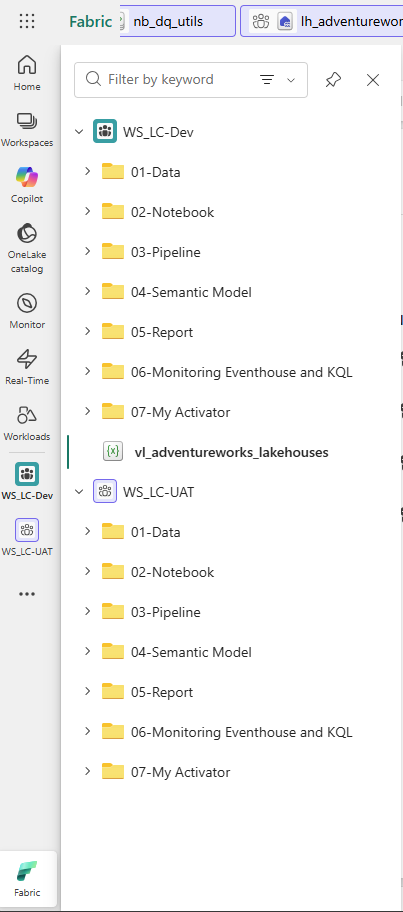Select 06-Monitoring Eventhouse and KQL in WS_LC-UAT

(x=242, y=732)
